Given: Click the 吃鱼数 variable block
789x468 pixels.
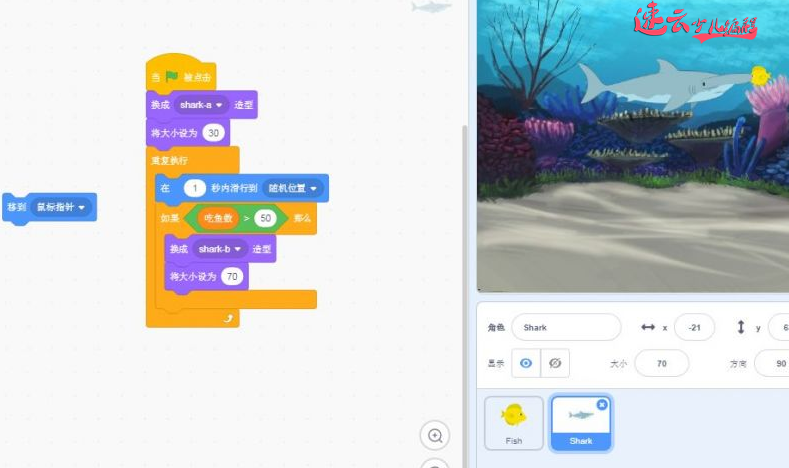Looking at the screenshot, I should pos(218,218).
